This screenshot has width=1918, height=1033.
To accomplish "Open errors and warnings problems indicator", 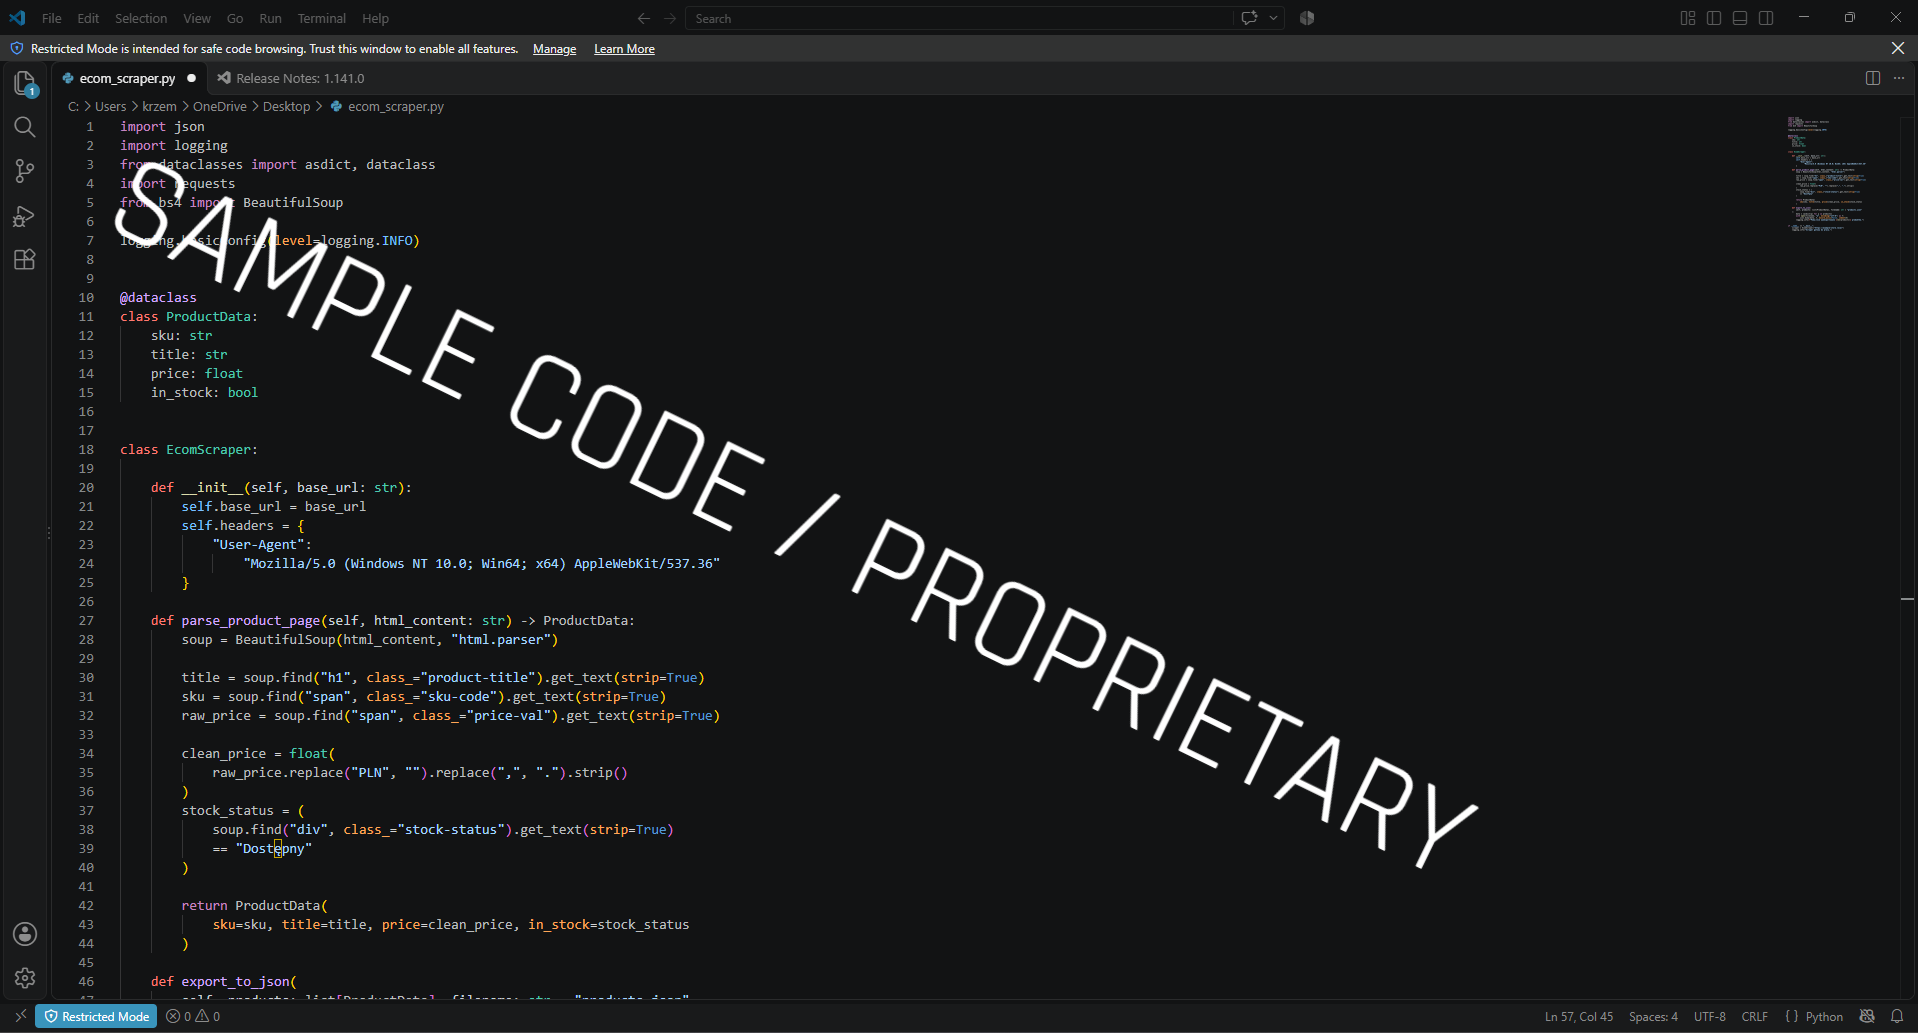I will (x=193, y=1016).
